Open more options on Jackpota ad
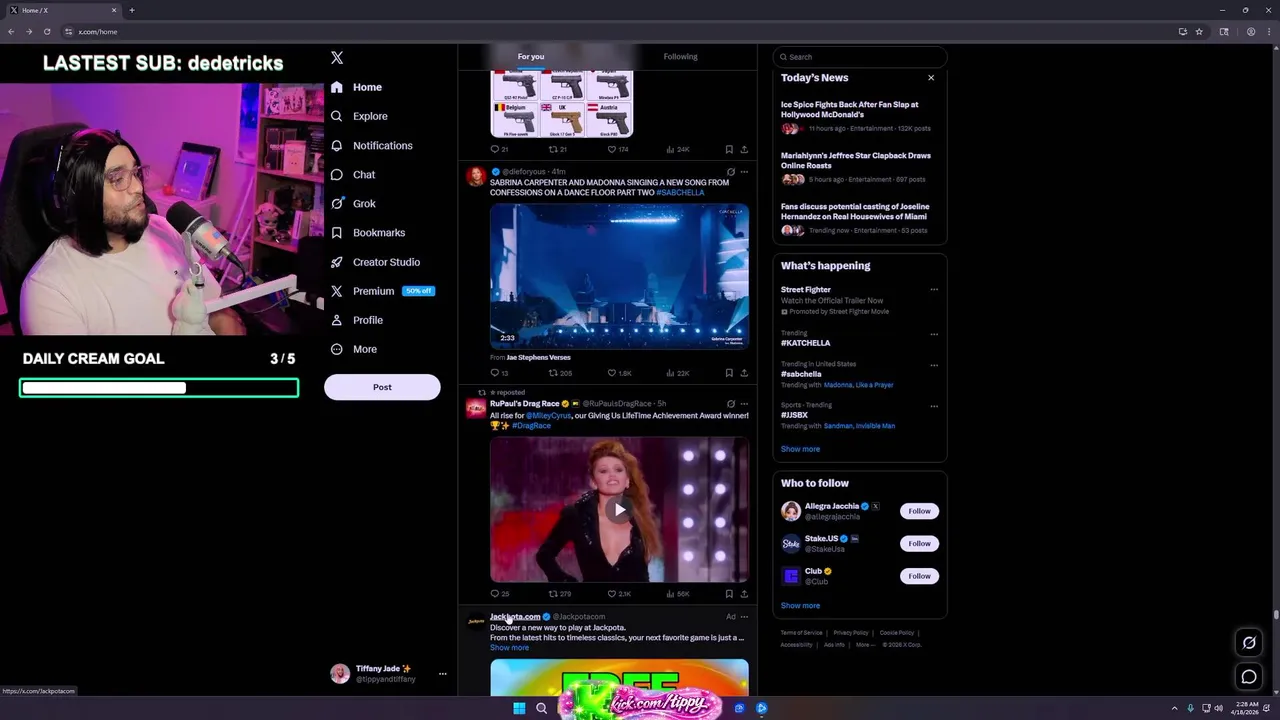Viewport: 1280px width, 720px height. [744, 617]
